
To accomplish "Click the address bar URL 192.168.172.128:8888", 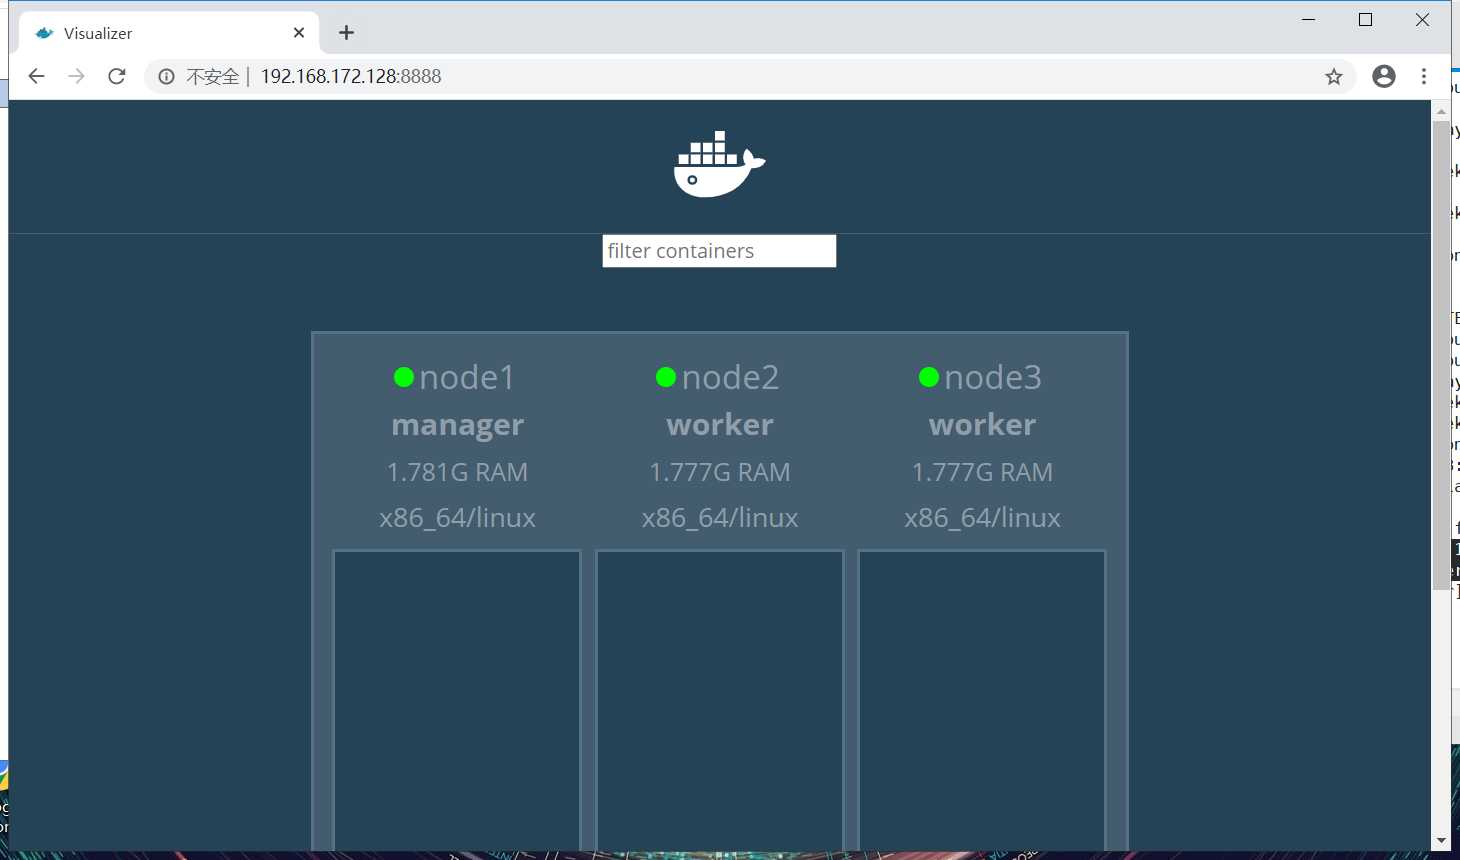I will coord(351,76).
